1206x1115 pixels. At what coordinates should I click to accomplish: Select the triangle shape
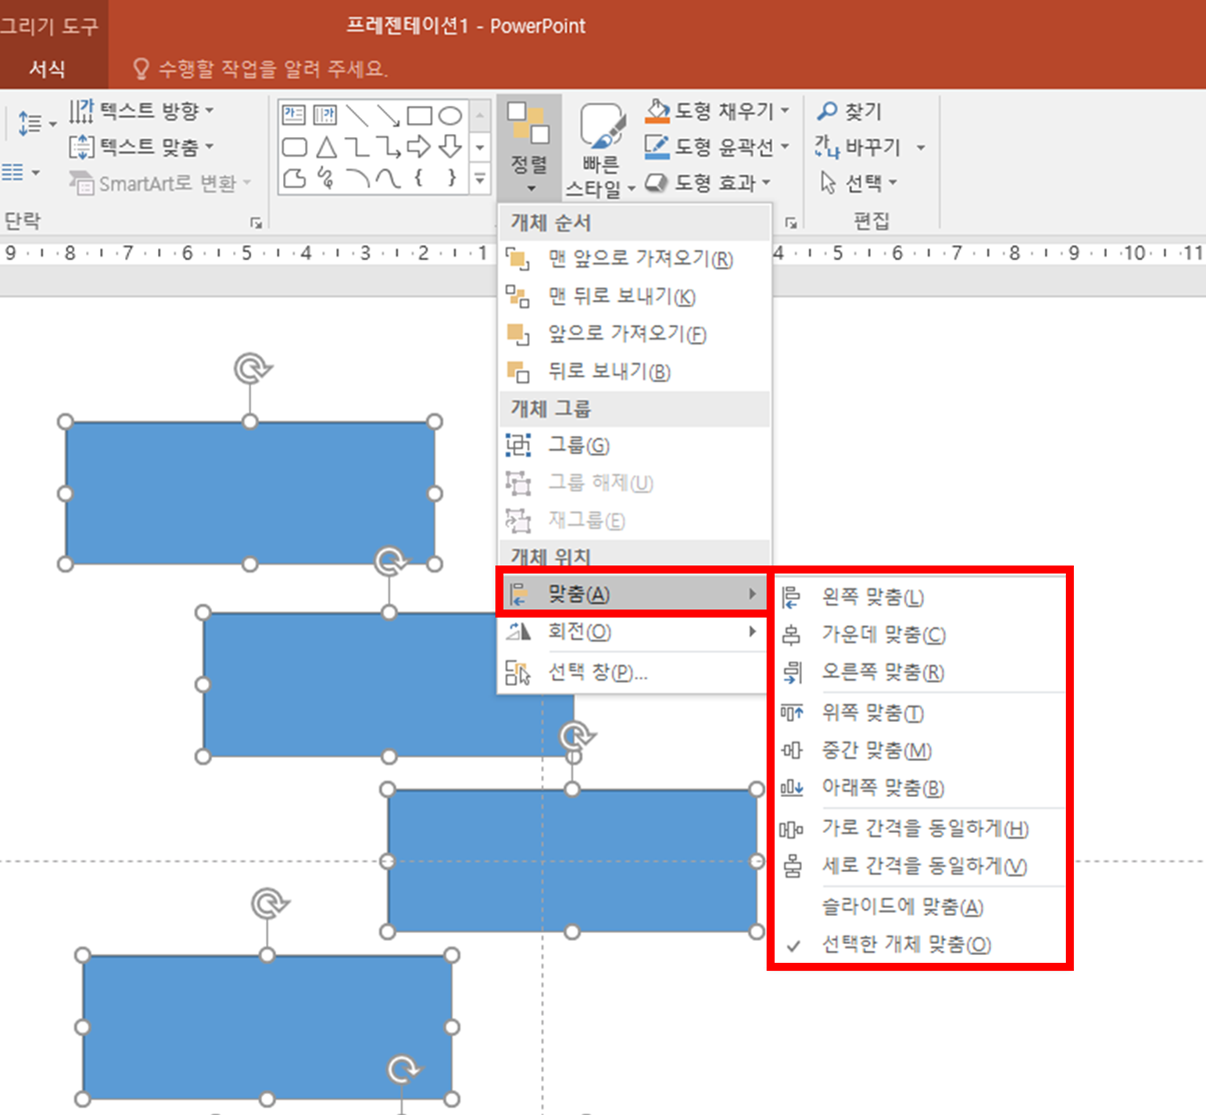(325, 147)
